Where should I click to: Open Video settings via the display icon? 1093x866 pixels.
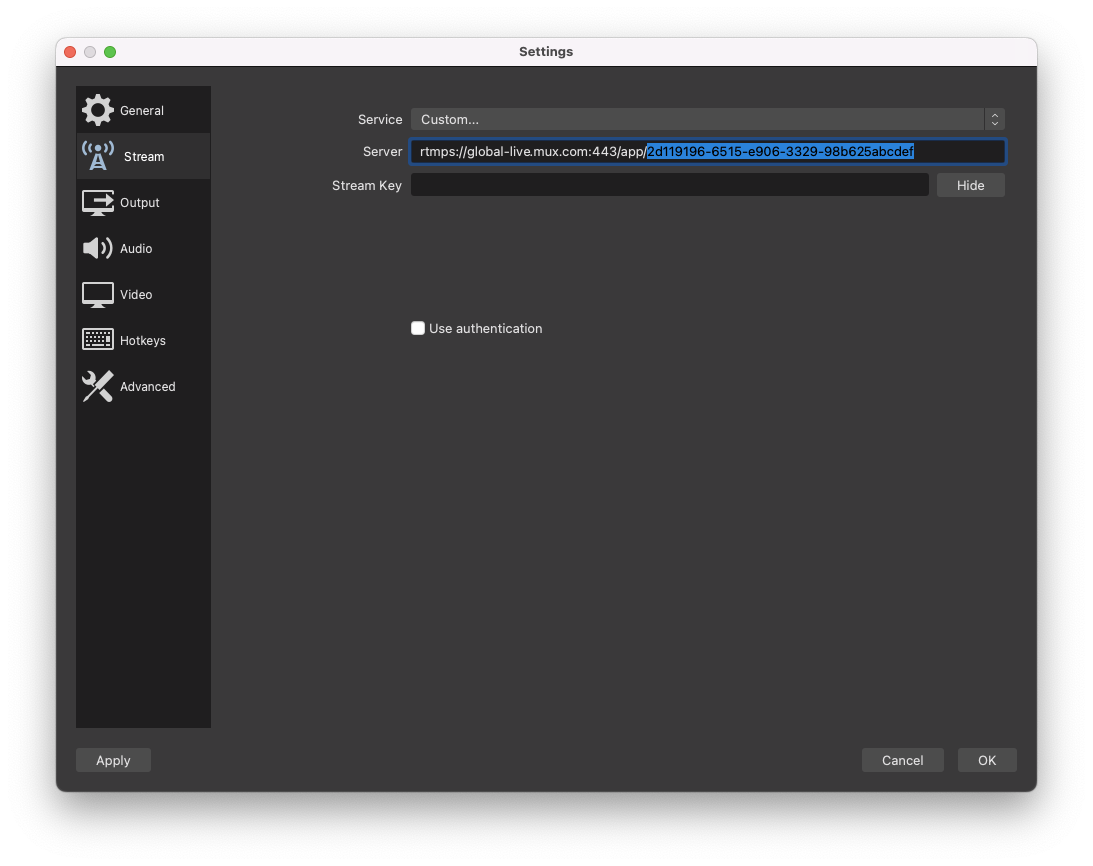[97, 294]
